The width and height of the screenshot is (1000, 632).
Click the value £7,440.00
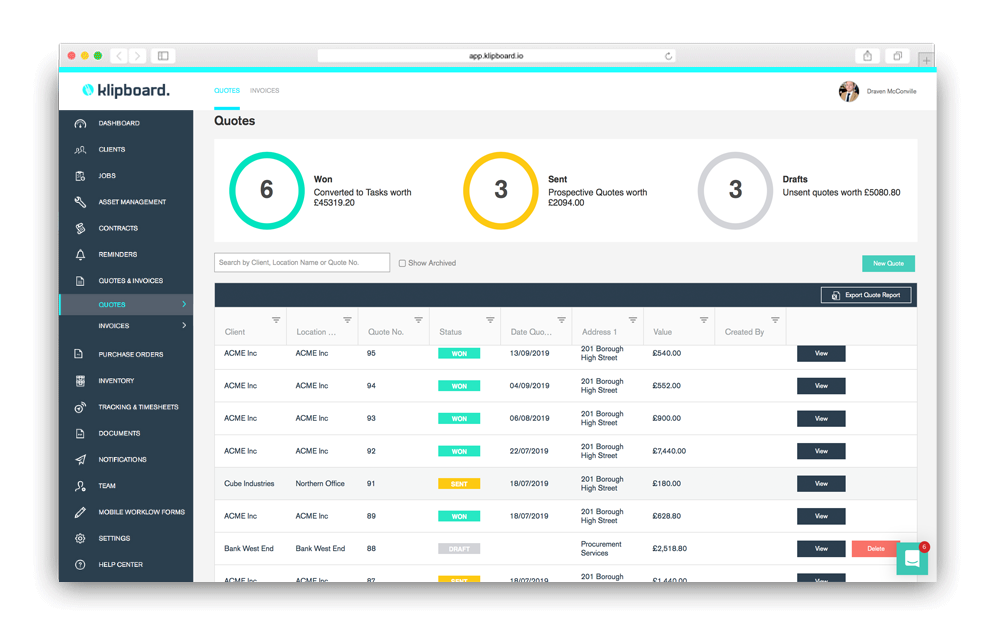tap(669, 451)
